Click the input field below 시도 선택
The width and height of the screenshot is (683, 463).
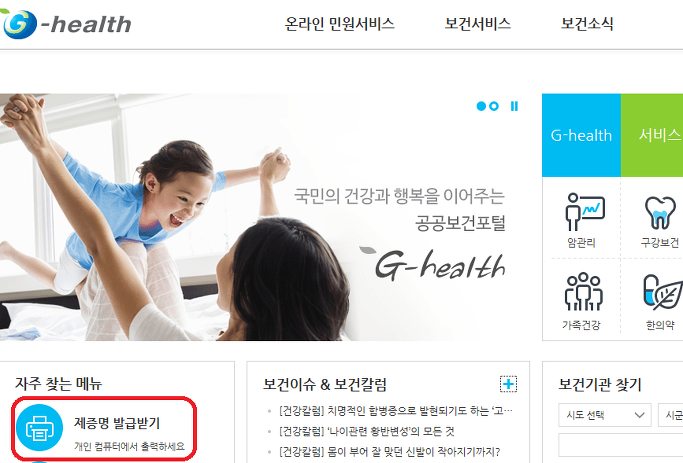(x=621, y=445)
